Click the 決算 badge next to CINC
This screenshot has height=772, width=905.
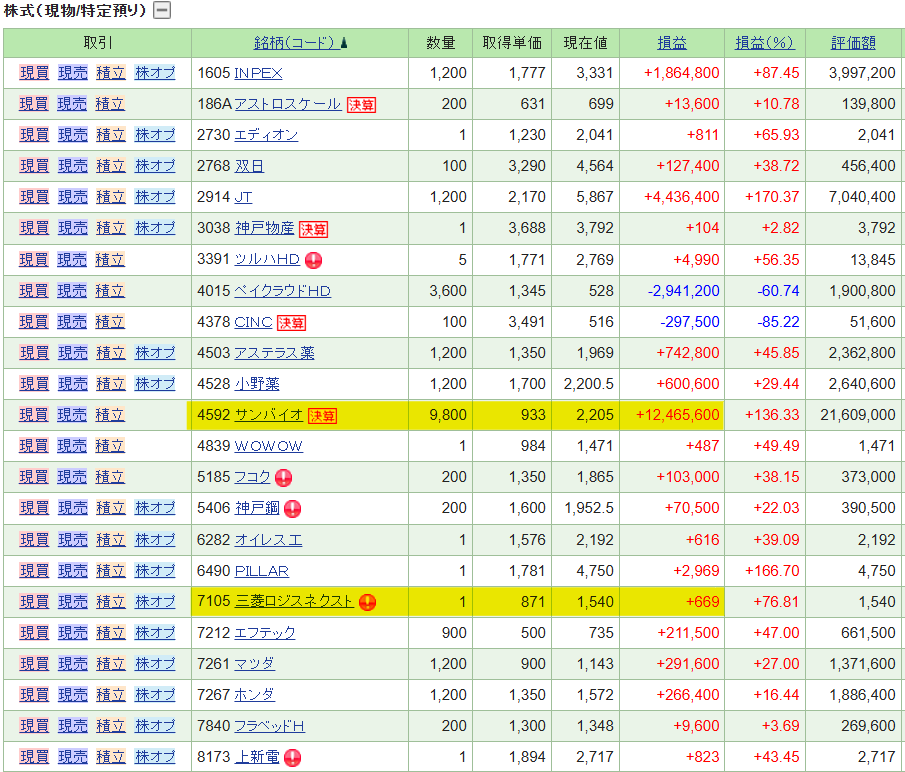(x=291, y=323)
